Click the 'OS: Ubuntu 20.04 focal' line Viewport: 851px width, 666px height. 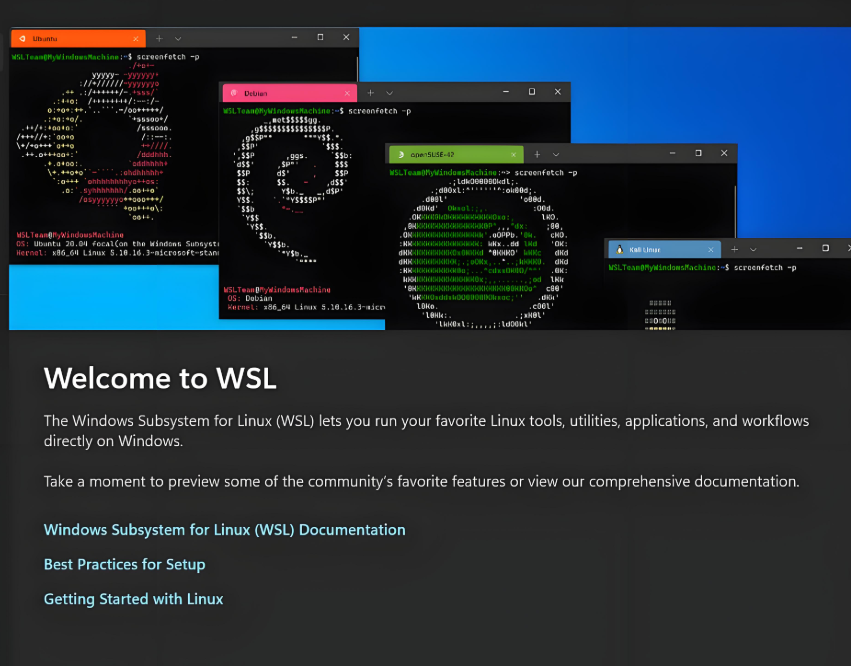(x=117, y=244)
